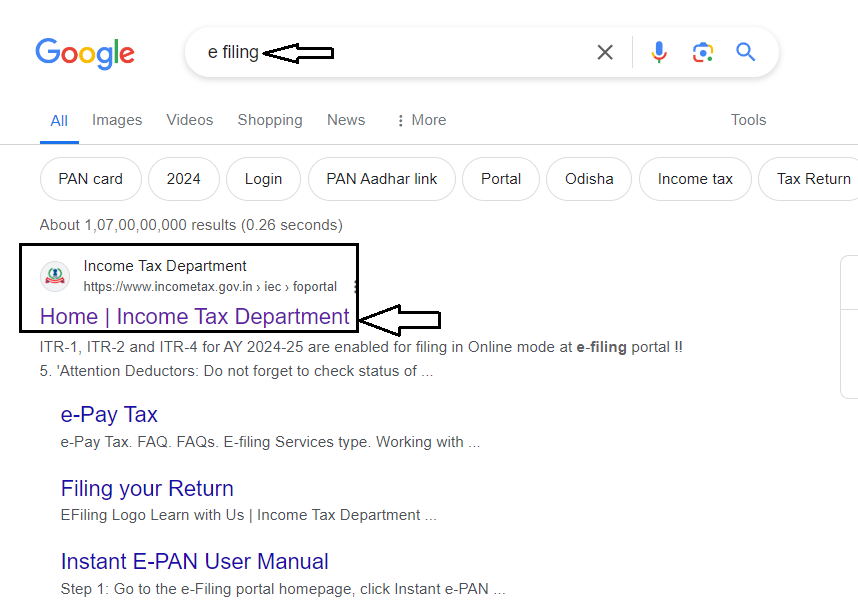Open the three-dot menu beside incometax.gov.in URL
The width and height of the screenshot is (858, 604).
click(355, 286)
